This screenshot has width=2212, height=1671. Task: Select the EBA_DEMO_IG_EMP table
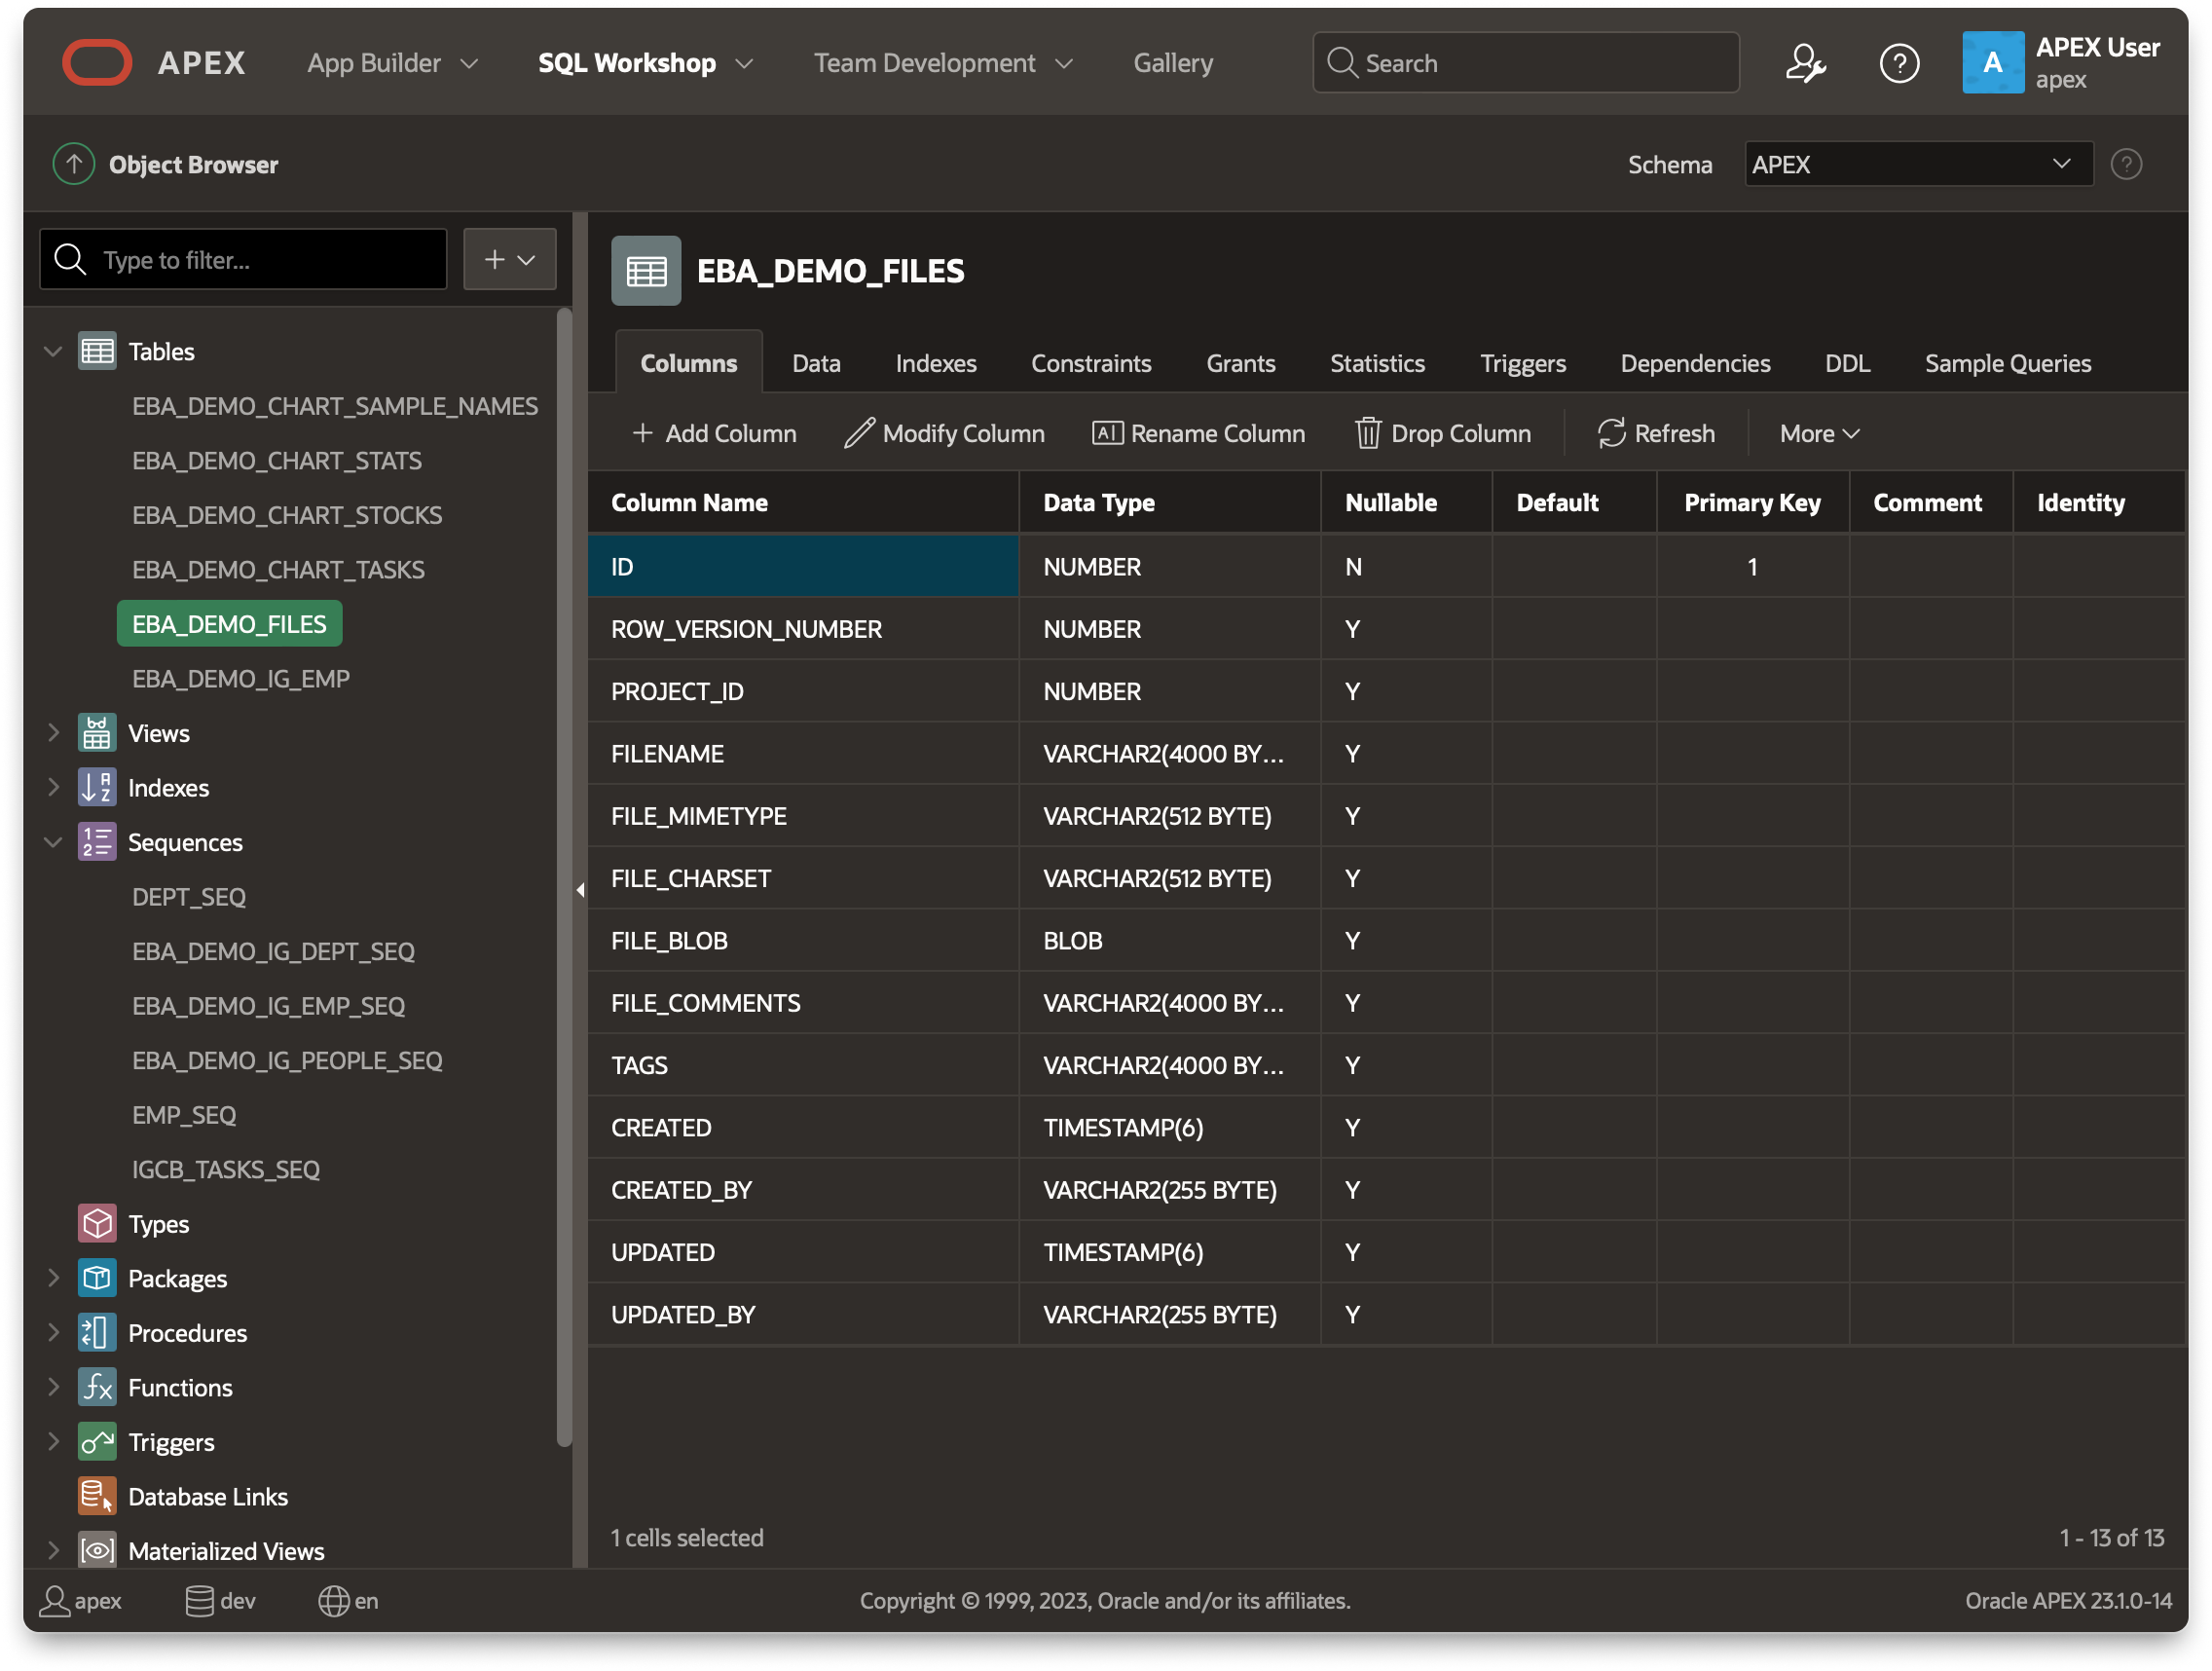(x=240, y=678)
